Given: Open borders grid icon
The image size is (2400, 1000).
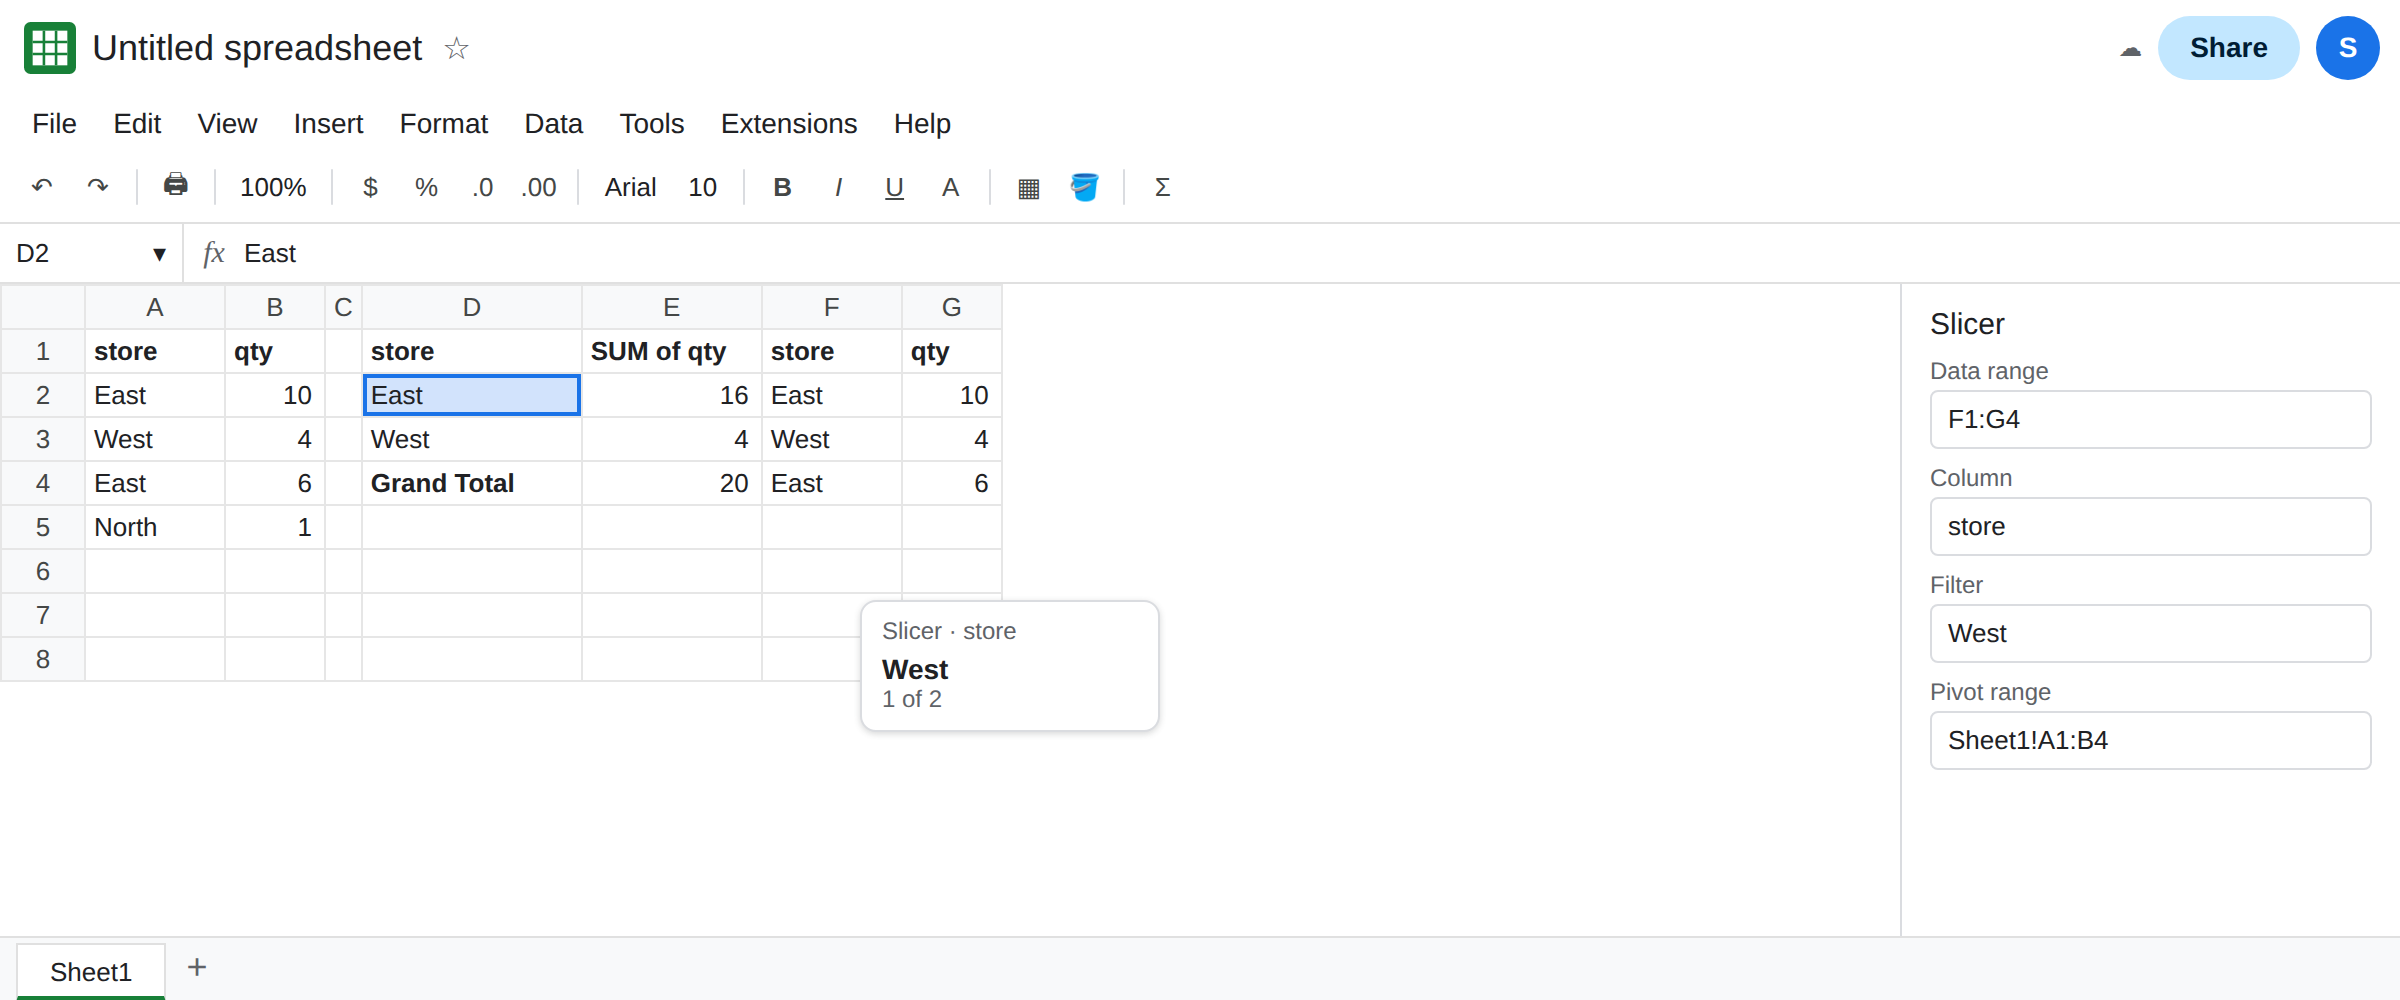Looking at the screenshot, I should pos(1028,187).
